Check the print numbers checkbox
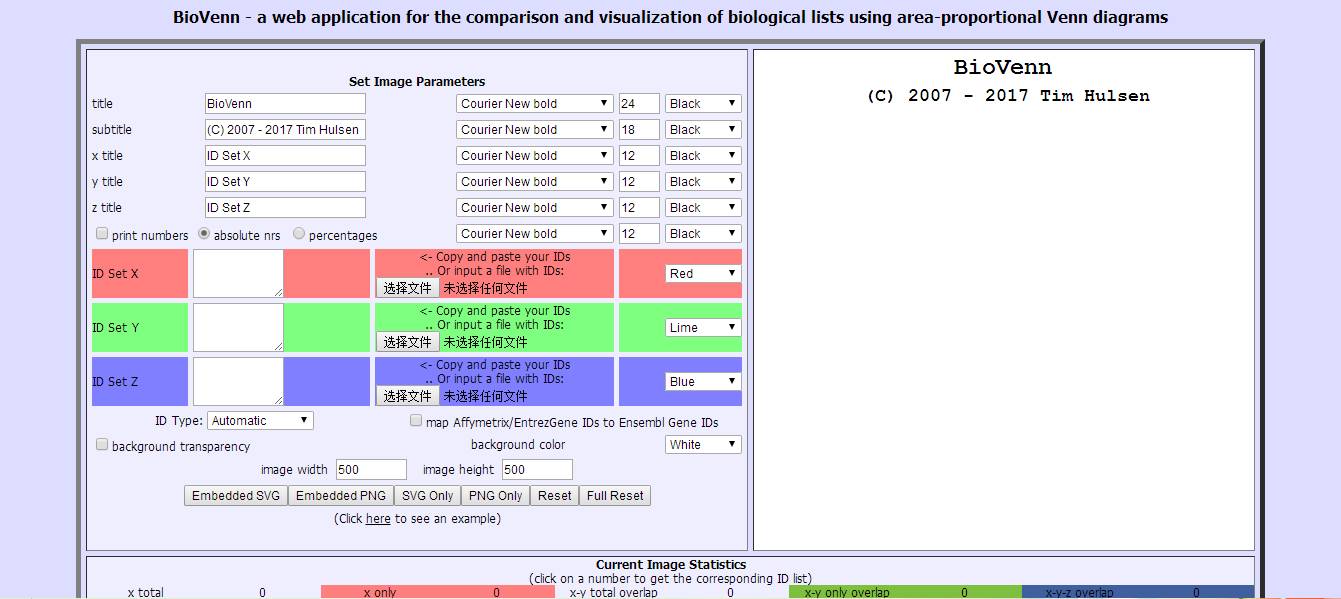Screen dimensions: 1341x599 [x=102, y=233]
